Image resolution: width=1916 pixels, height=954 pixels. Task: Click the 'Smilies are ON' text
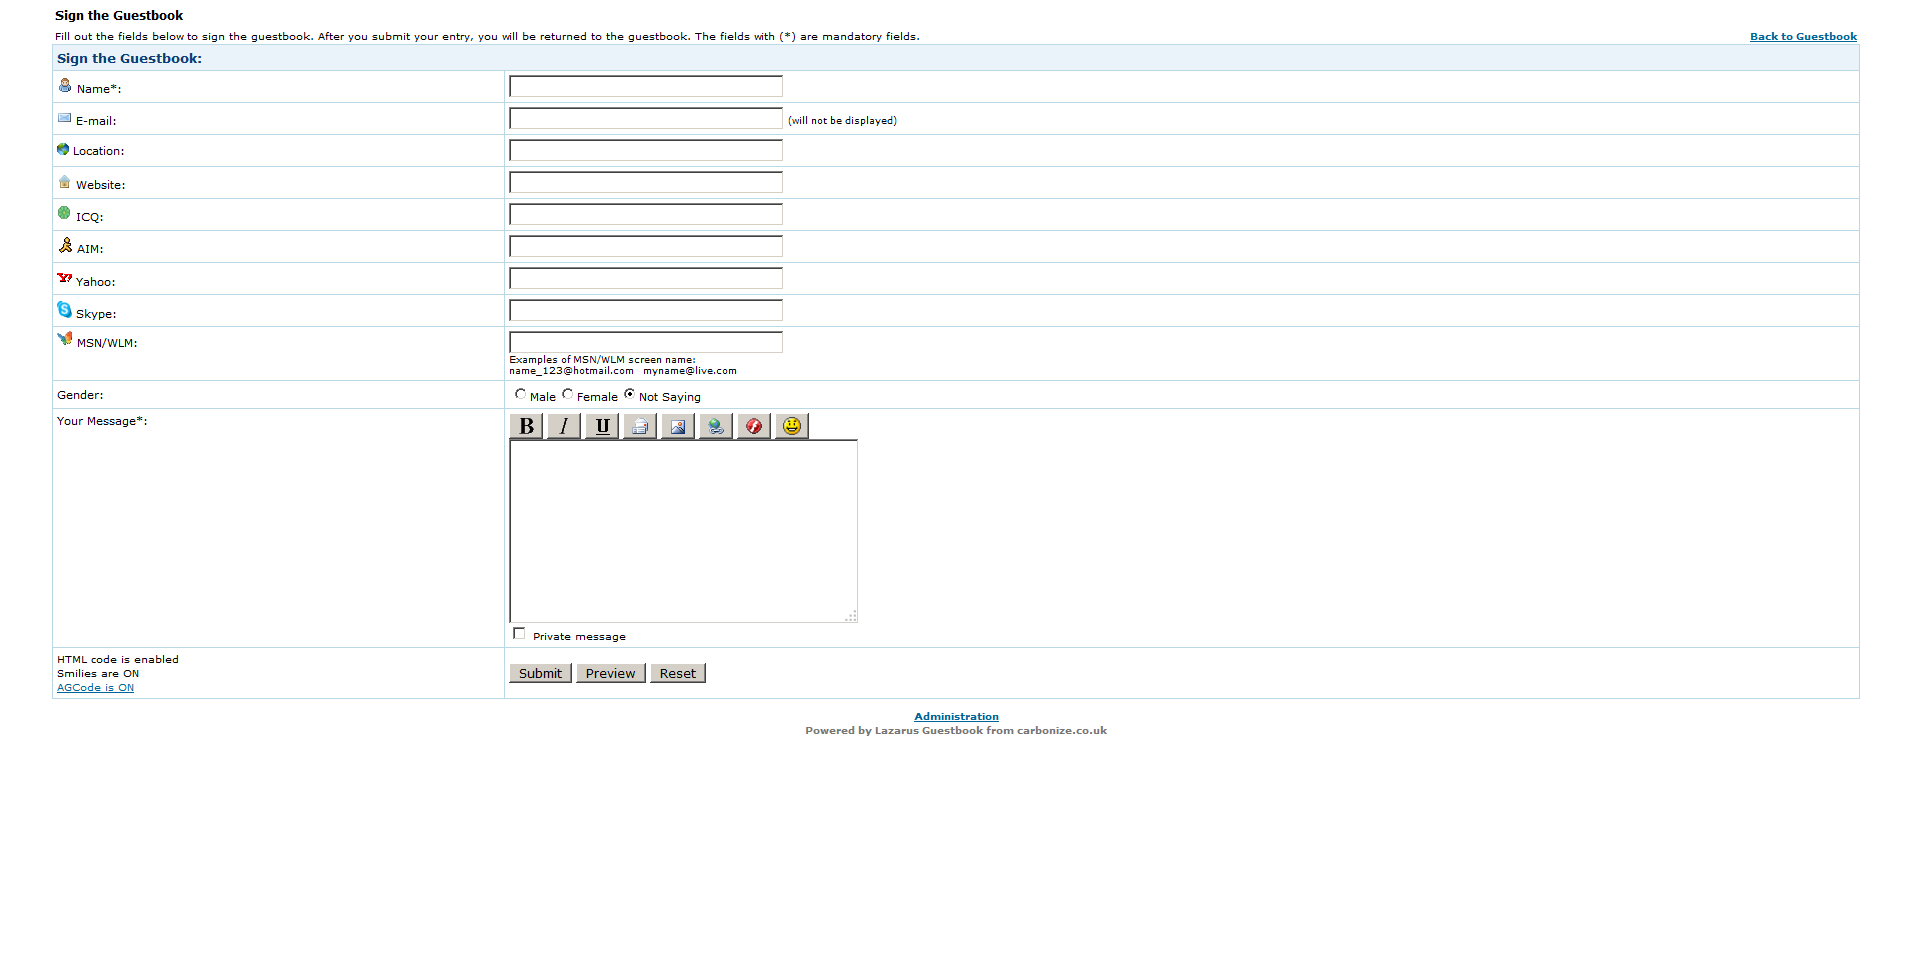pos(98,674)
